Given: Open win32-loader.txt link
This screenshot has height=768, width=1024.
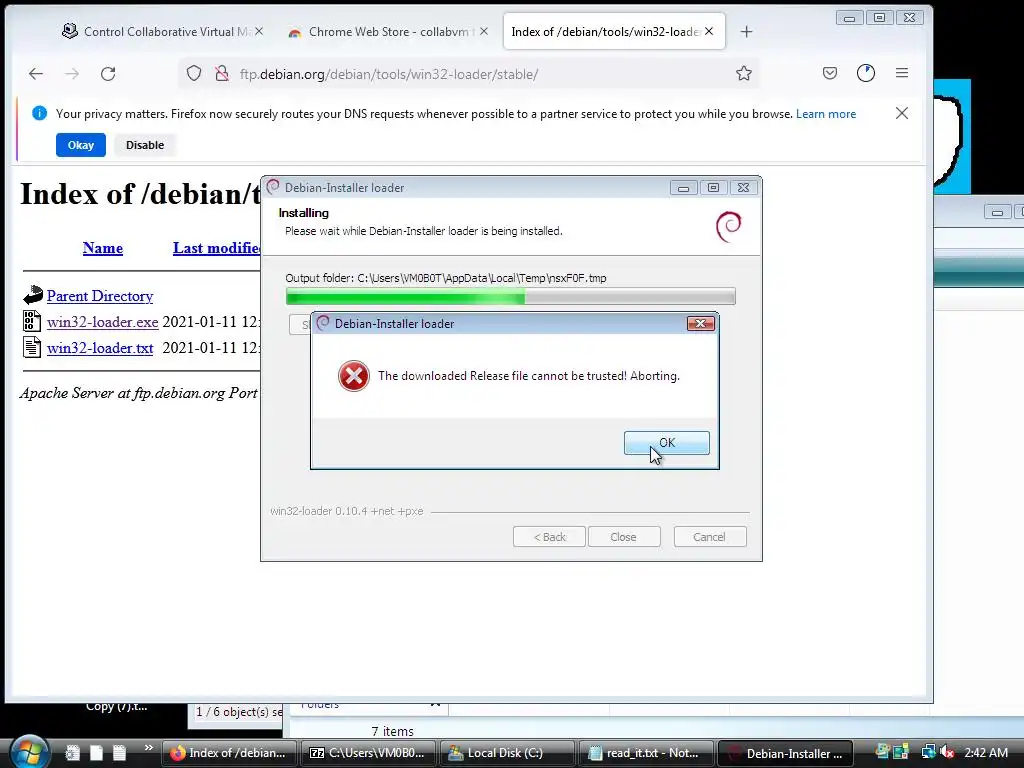Looking at the screenshot, I should pos(100,348).
